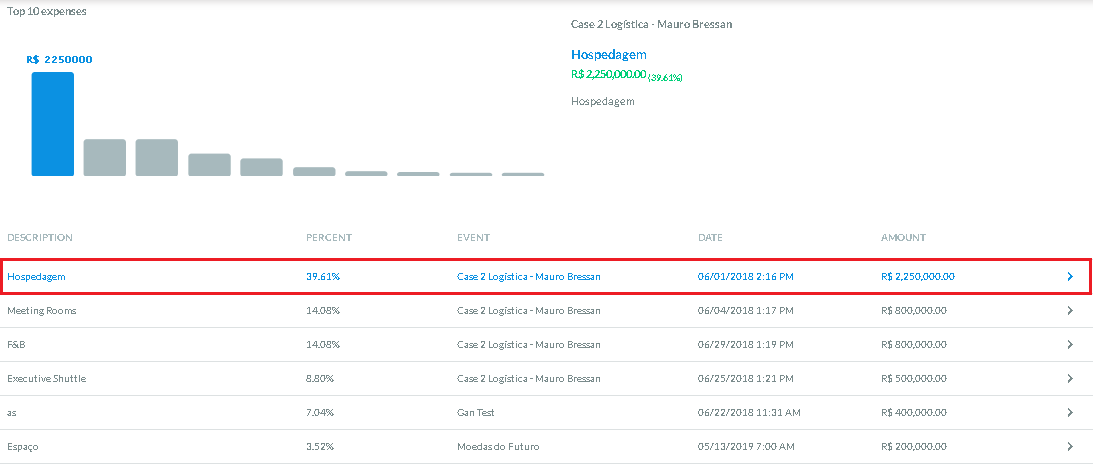
Task: Click 06/04/2018 1:17 PM date cell
Action: 745,311
